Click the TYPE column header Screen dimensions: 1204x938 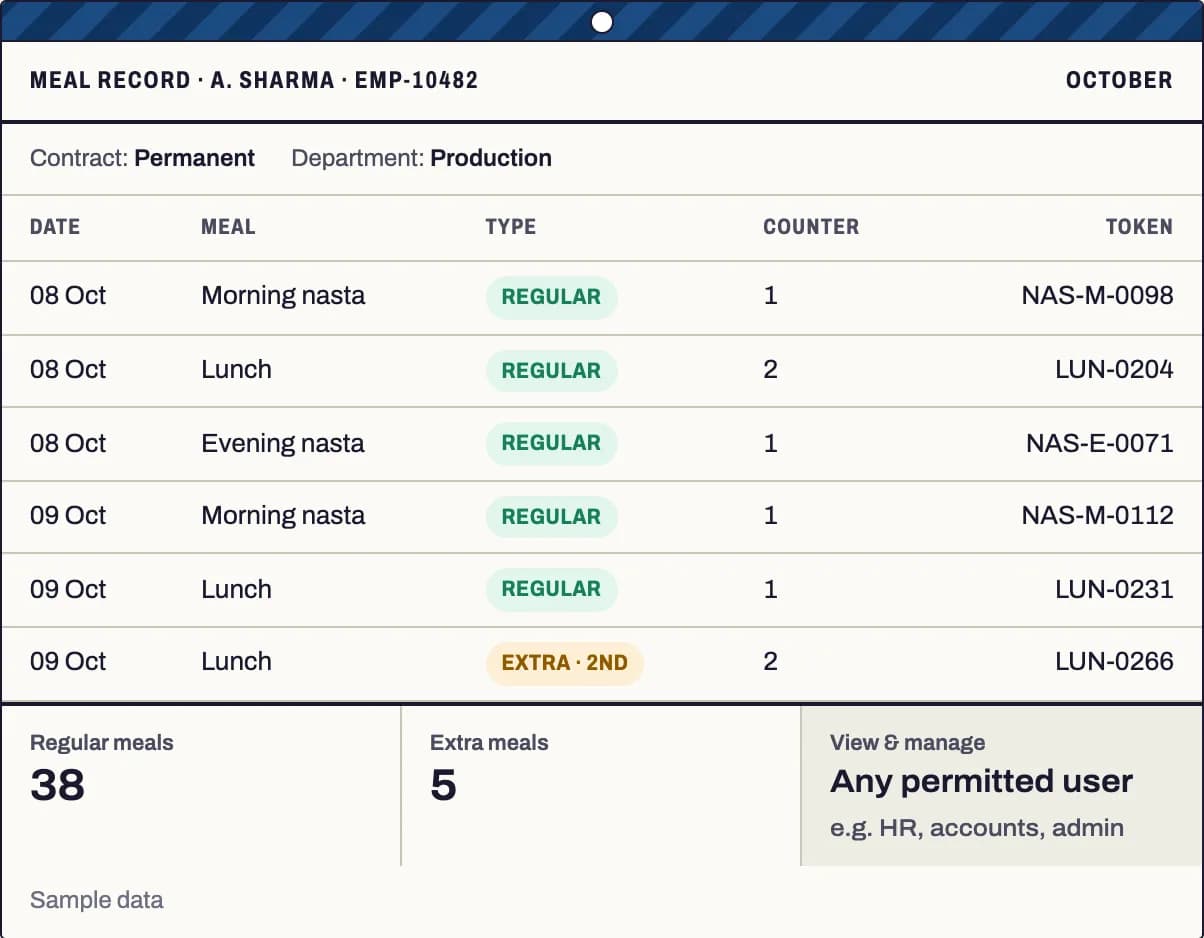tap(511, 227)
